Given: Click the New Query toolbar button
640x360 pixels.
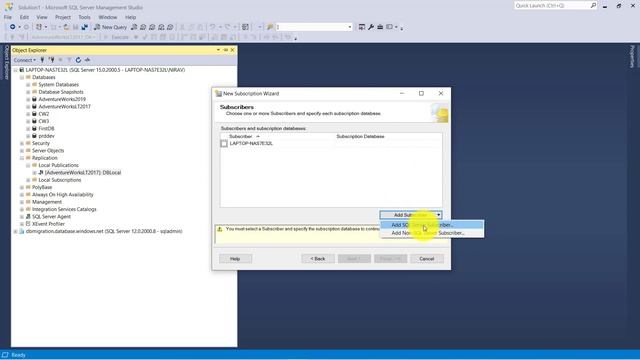Looking at the screenshot, I should point(111,27).
